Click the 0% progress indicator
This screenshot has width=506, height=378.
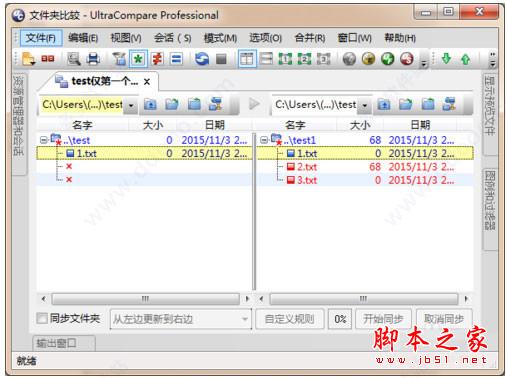340,319
